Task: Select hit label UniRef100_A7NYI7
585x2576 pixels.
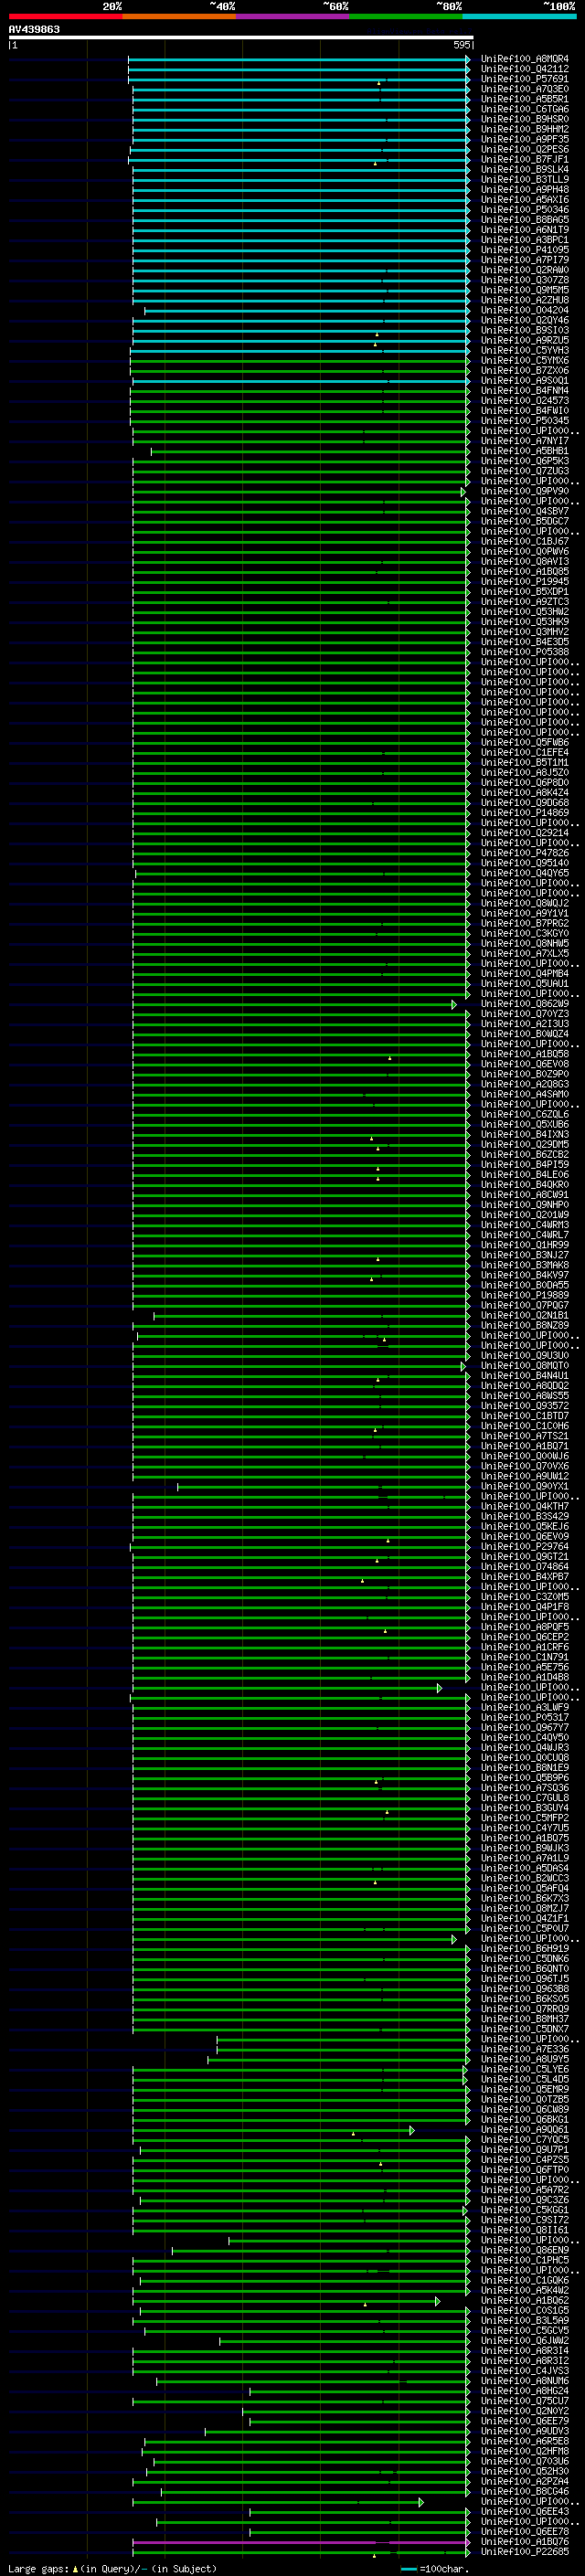Action: coord(524,441)
